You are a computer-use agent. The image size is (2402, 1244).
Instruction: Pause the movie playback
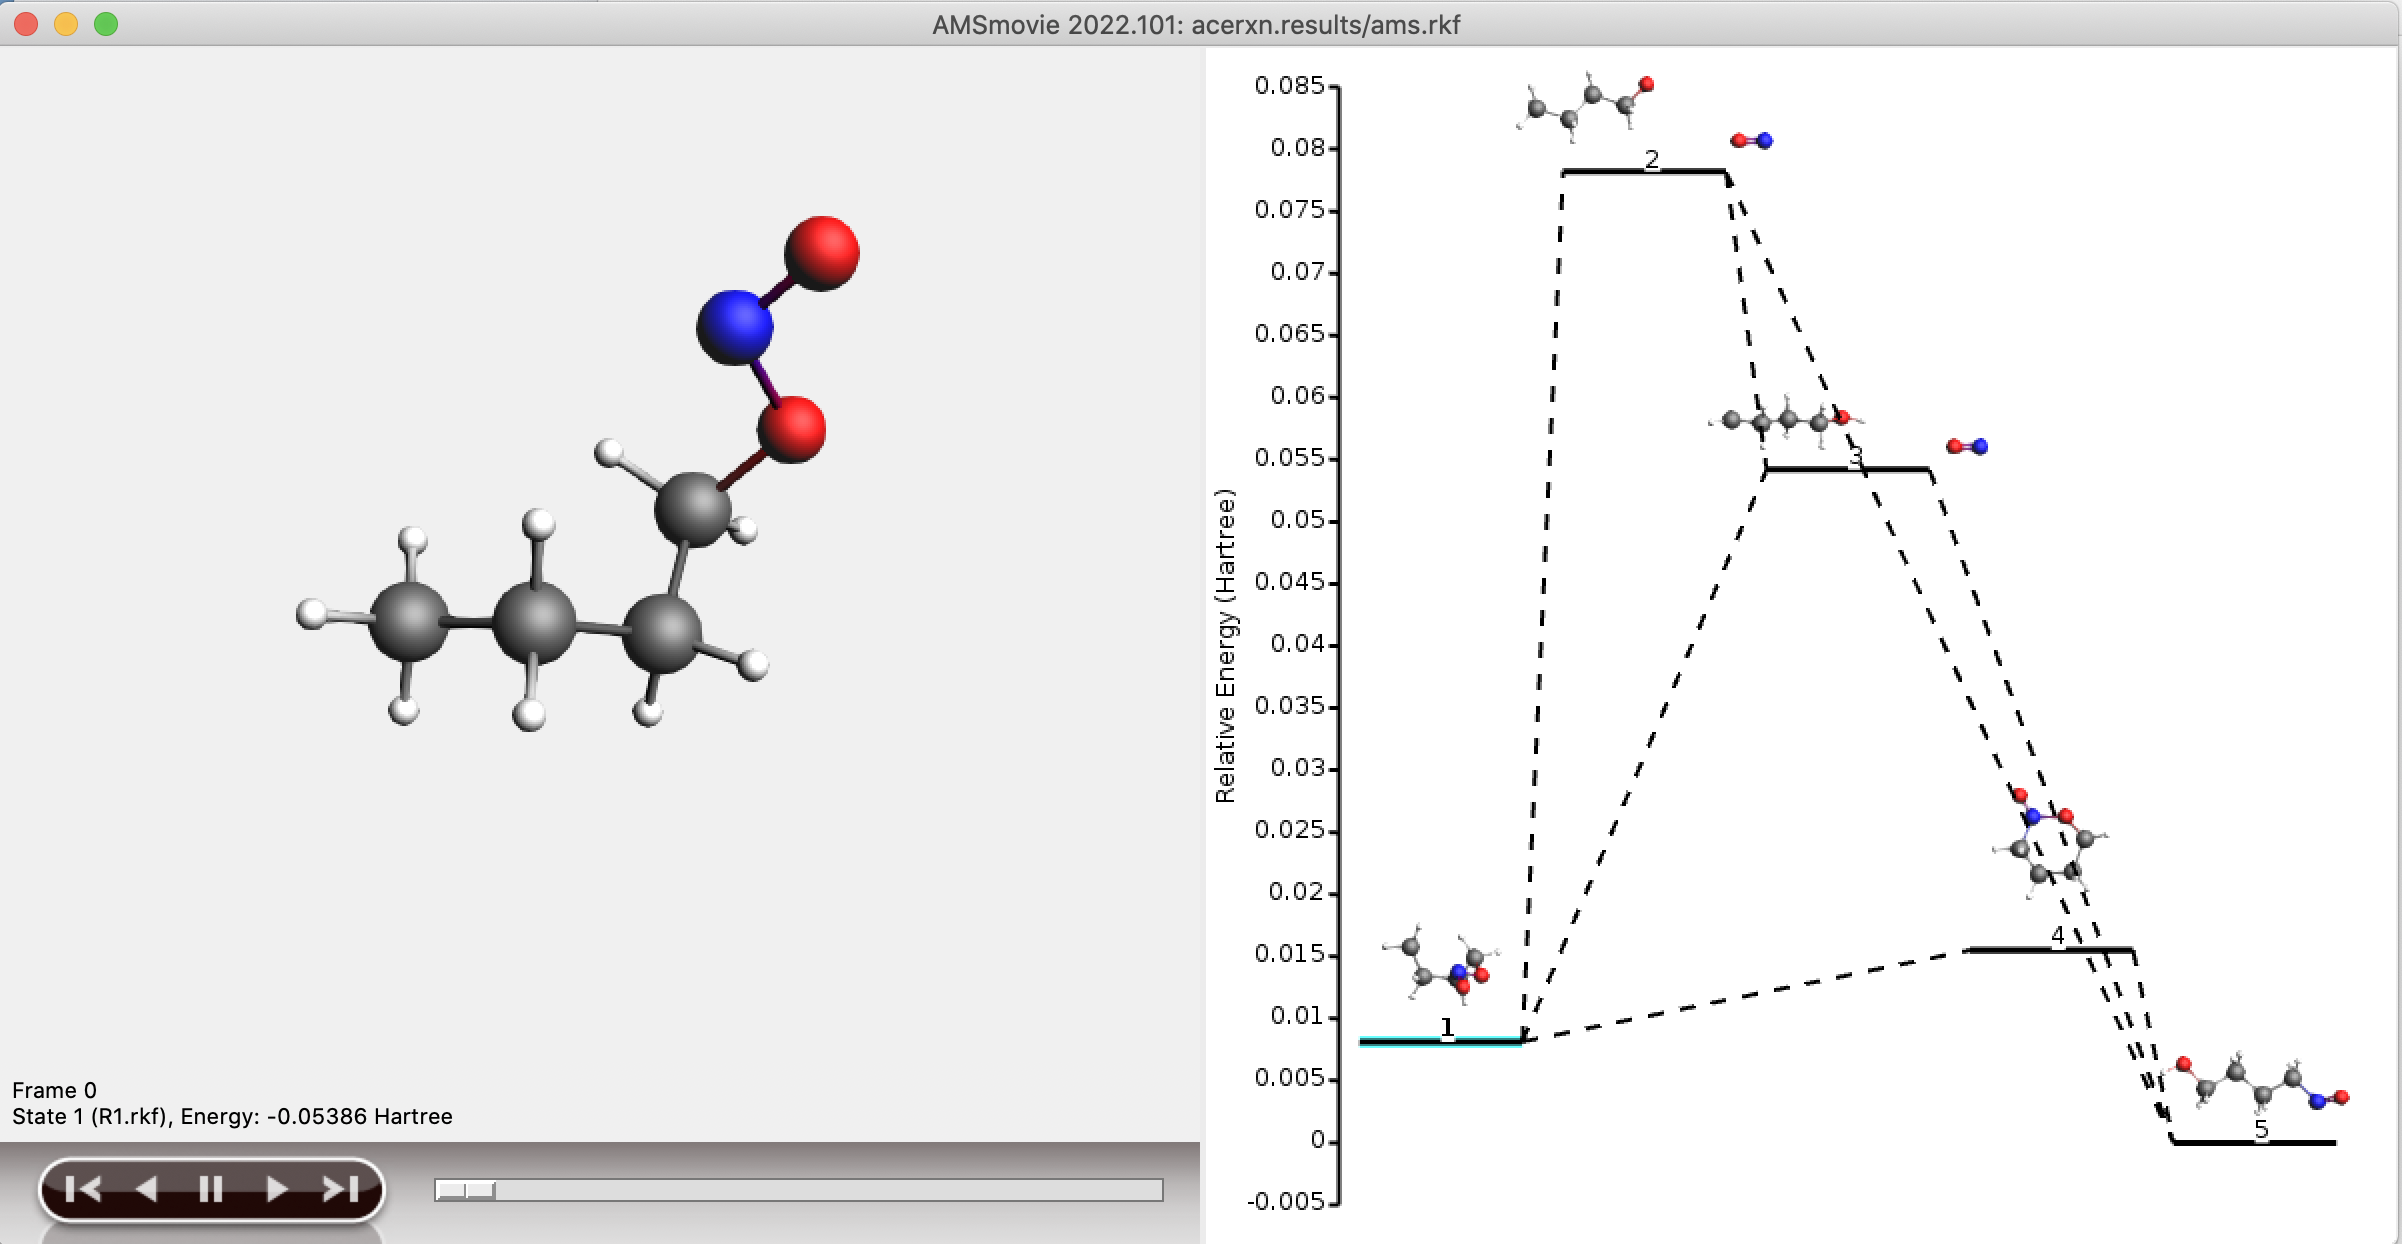[x=210, y=1189]
